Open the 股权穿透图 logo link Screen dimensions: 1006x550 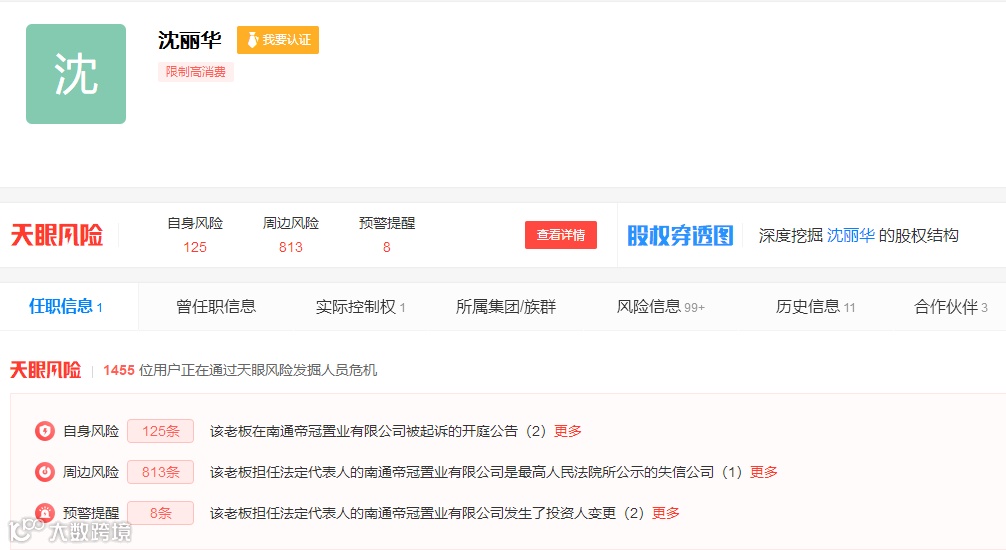[680, 236]
